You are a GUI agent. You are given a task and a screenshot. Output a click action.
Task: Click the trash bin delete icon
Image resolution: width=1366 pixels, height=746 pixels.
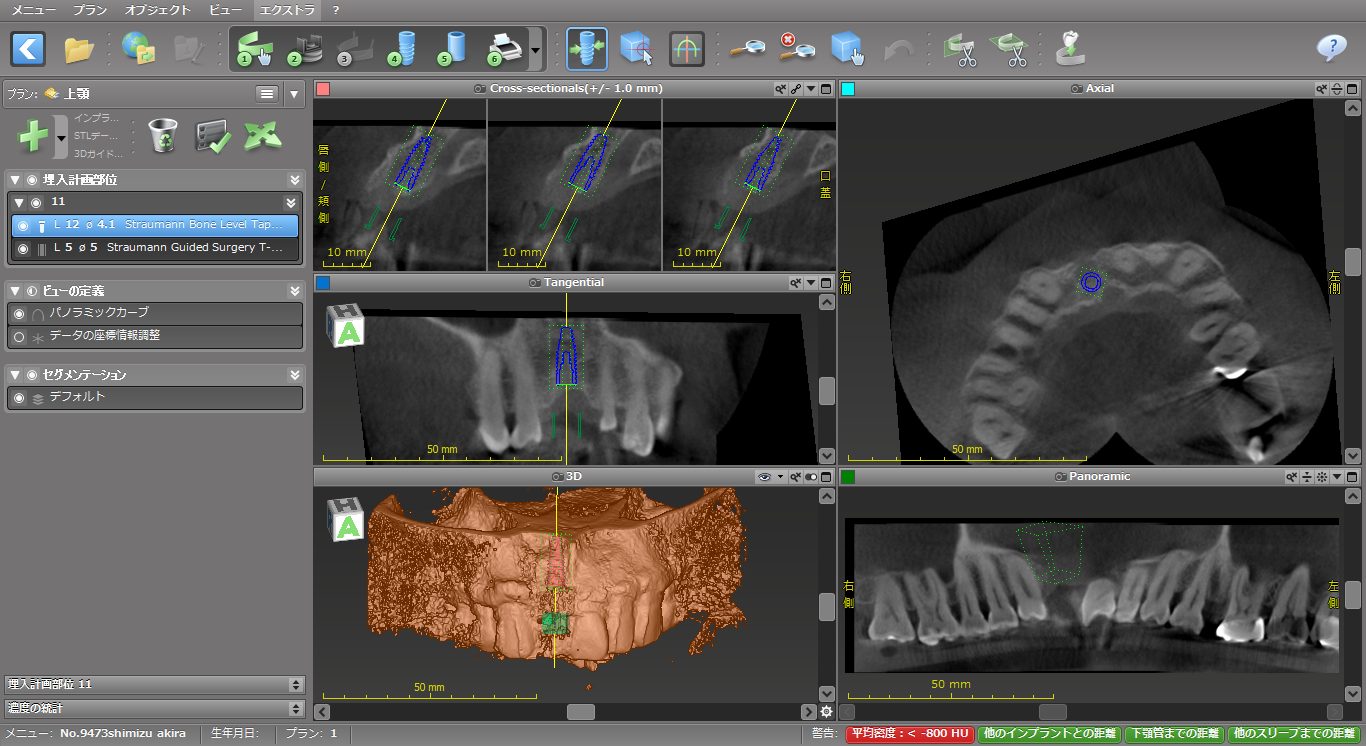click(x=162, y=135)
